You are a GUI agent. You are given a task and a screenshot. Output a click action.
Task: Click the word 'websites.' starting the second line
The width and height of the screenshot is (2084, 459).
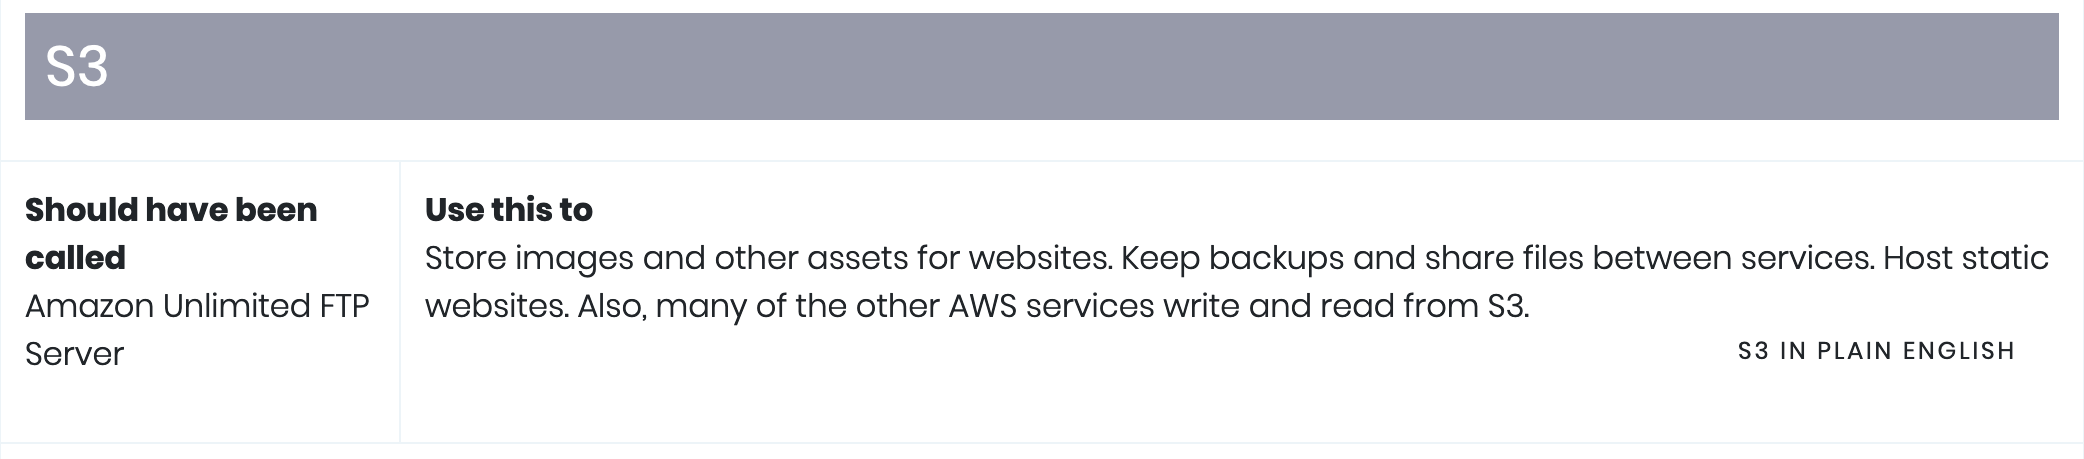[497, 306]
